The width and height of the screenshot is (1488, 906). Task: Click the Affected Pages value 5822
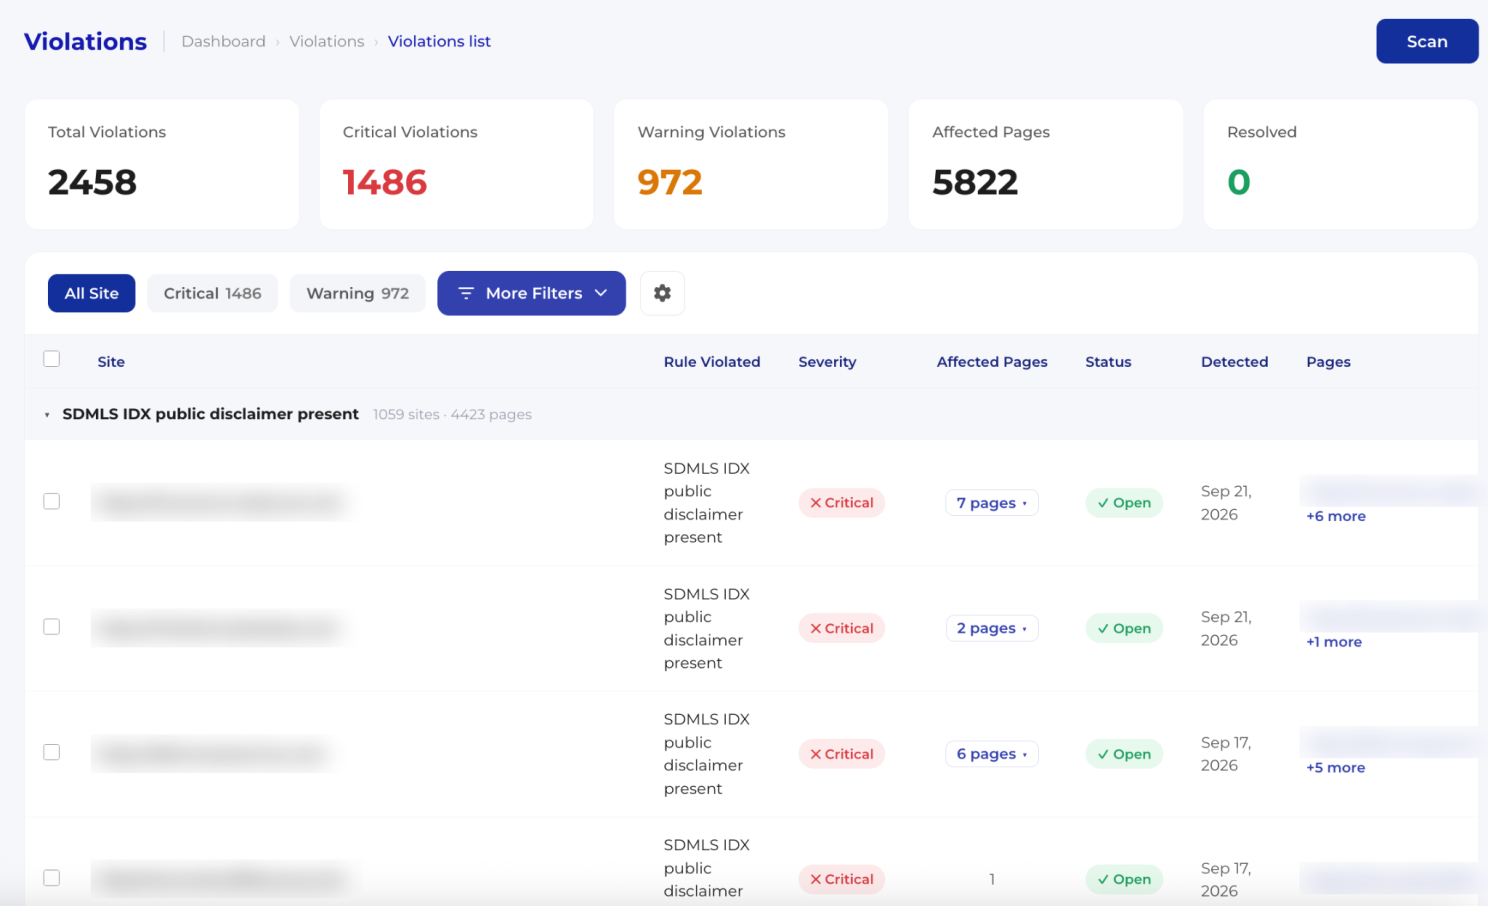tap(975, 182)
